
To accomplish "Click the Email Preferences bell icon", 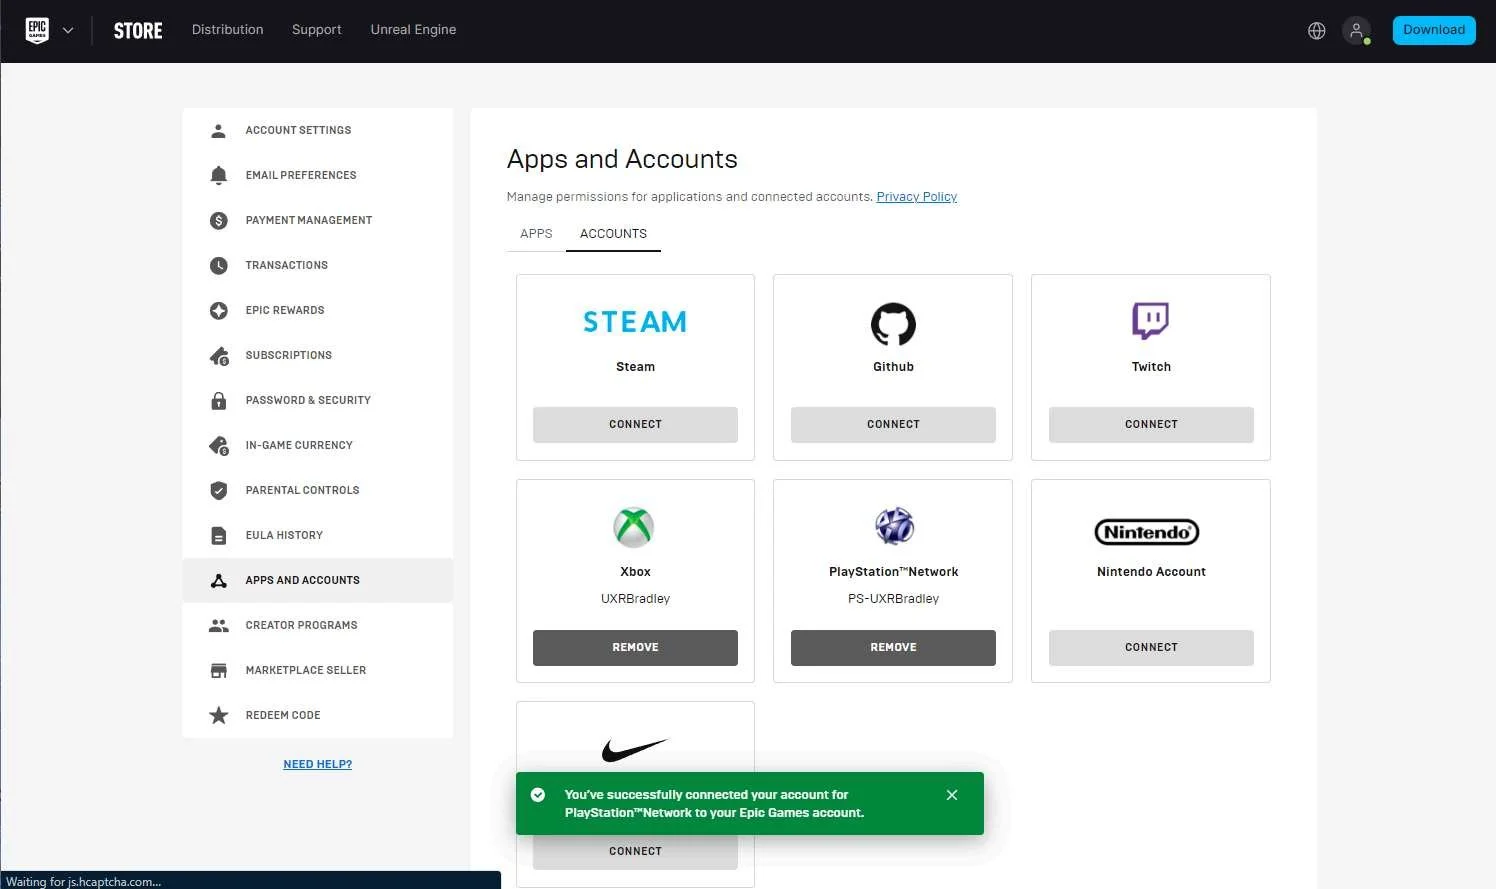I will (219, 176).
